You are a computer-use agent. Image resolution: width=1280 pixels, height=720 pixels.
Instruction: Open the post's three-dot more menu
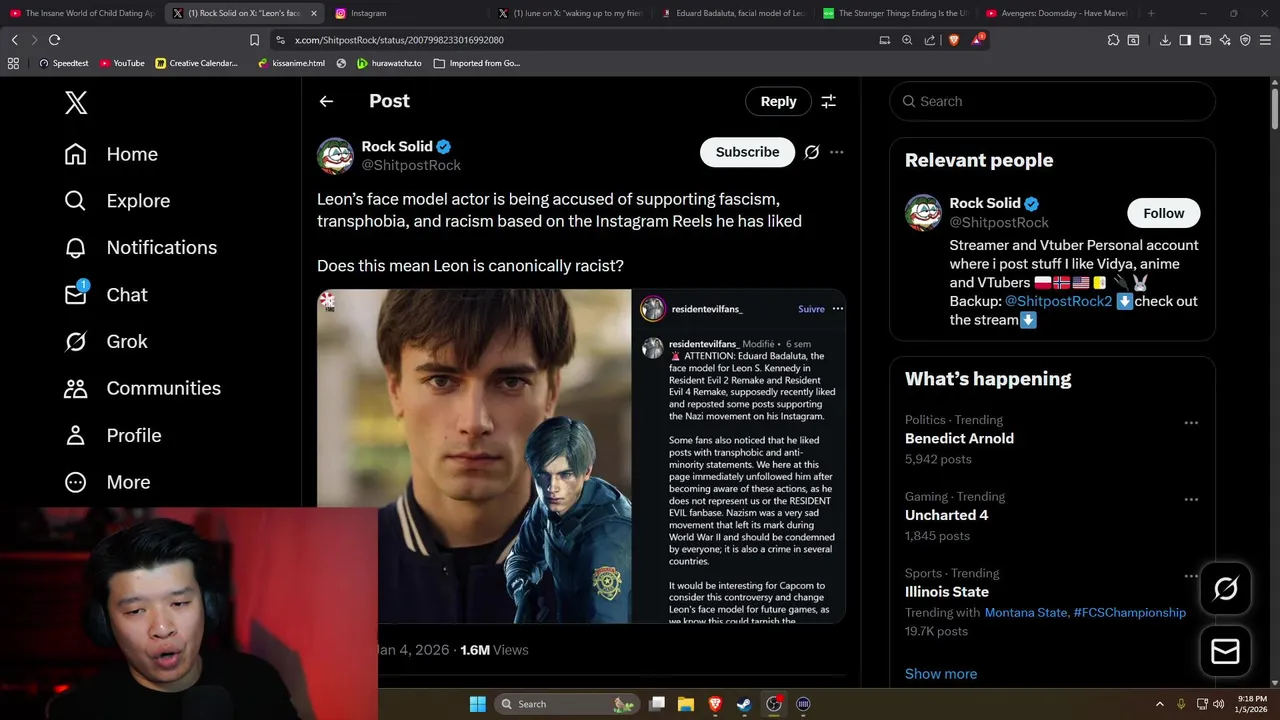click(x=836, y=152)
